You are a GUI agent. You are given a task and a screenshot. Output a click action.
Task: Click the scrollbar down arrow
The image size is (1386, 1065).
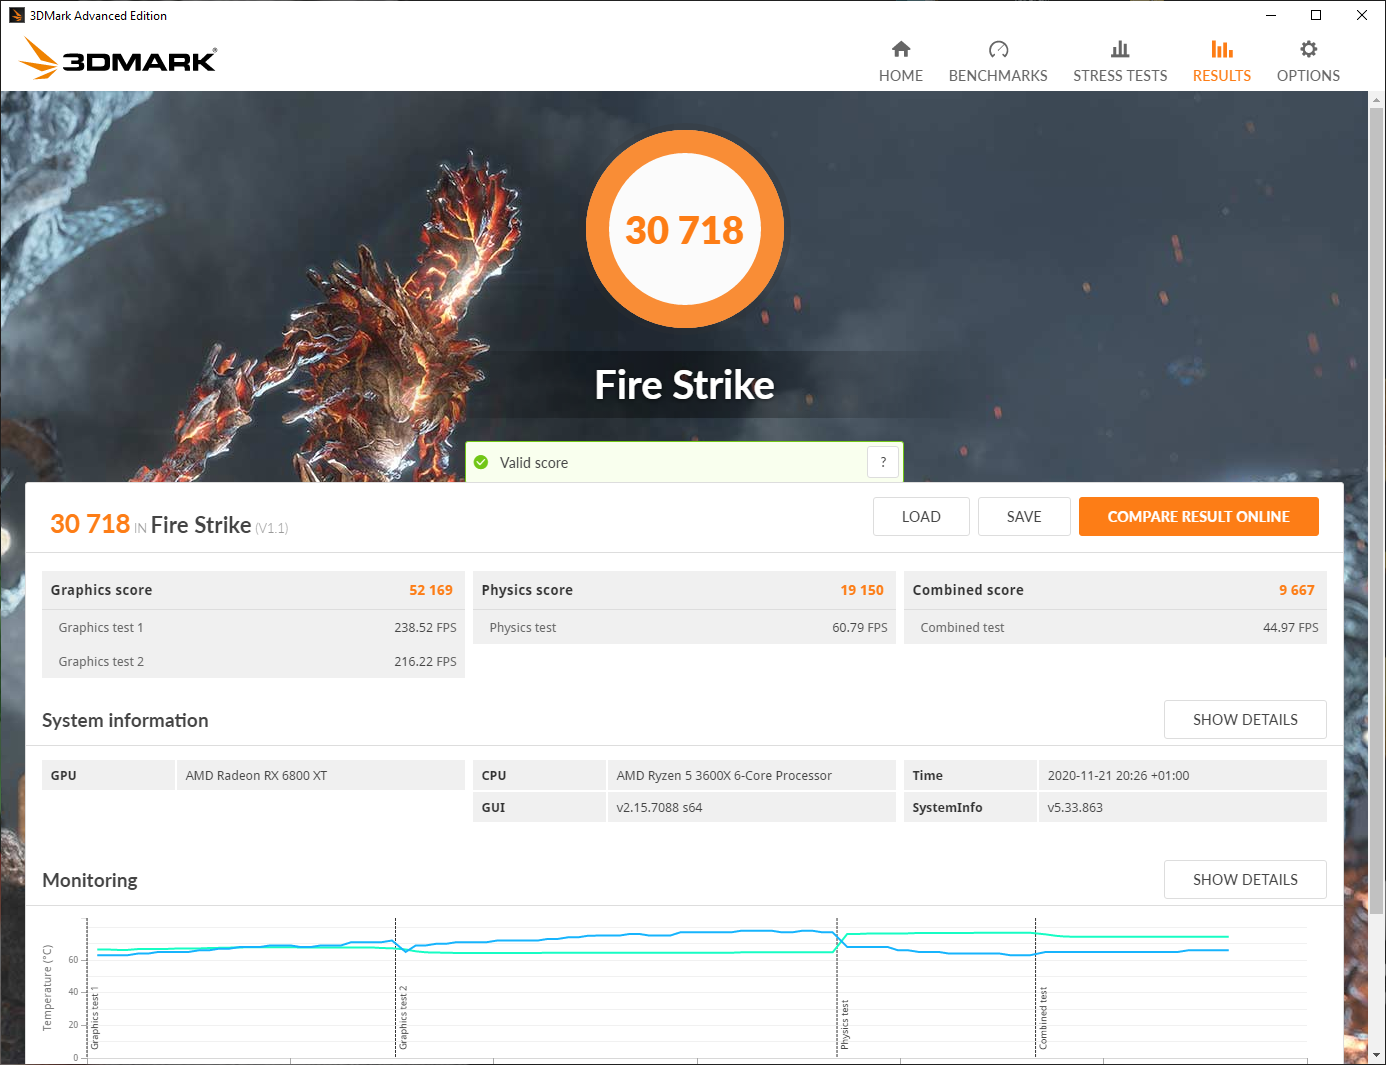(1377, 1055)
